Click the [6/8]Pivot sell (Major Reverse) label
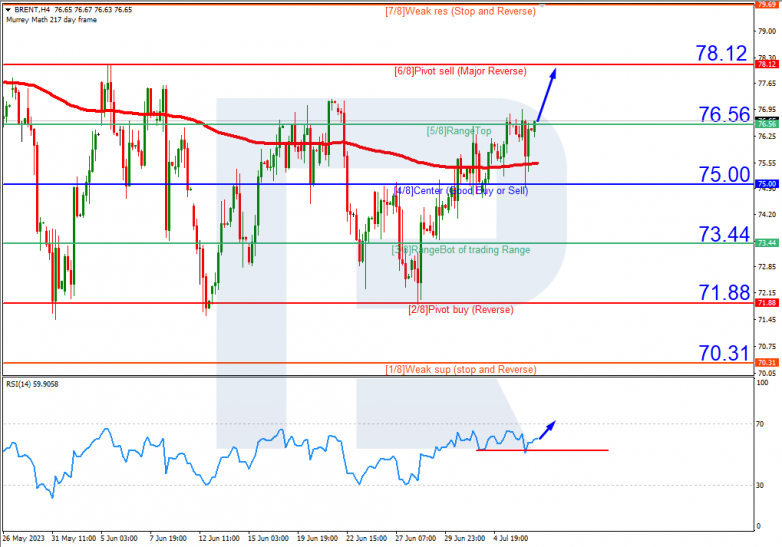The width and height of the screenshot is (782, 547). [460, 71]
